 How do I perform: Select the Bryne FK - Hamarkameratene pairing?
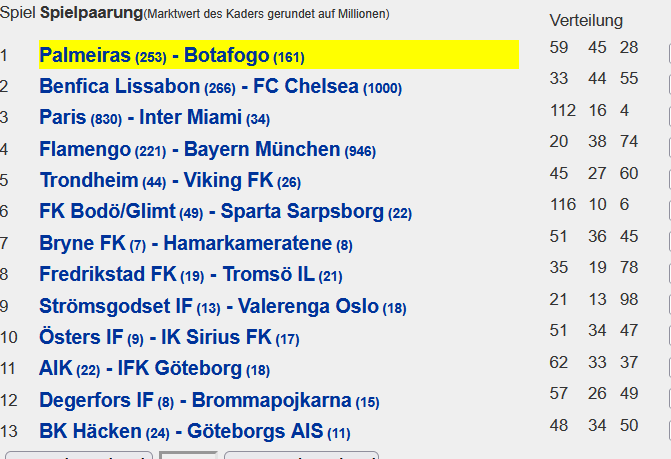[x=196, y=243]
